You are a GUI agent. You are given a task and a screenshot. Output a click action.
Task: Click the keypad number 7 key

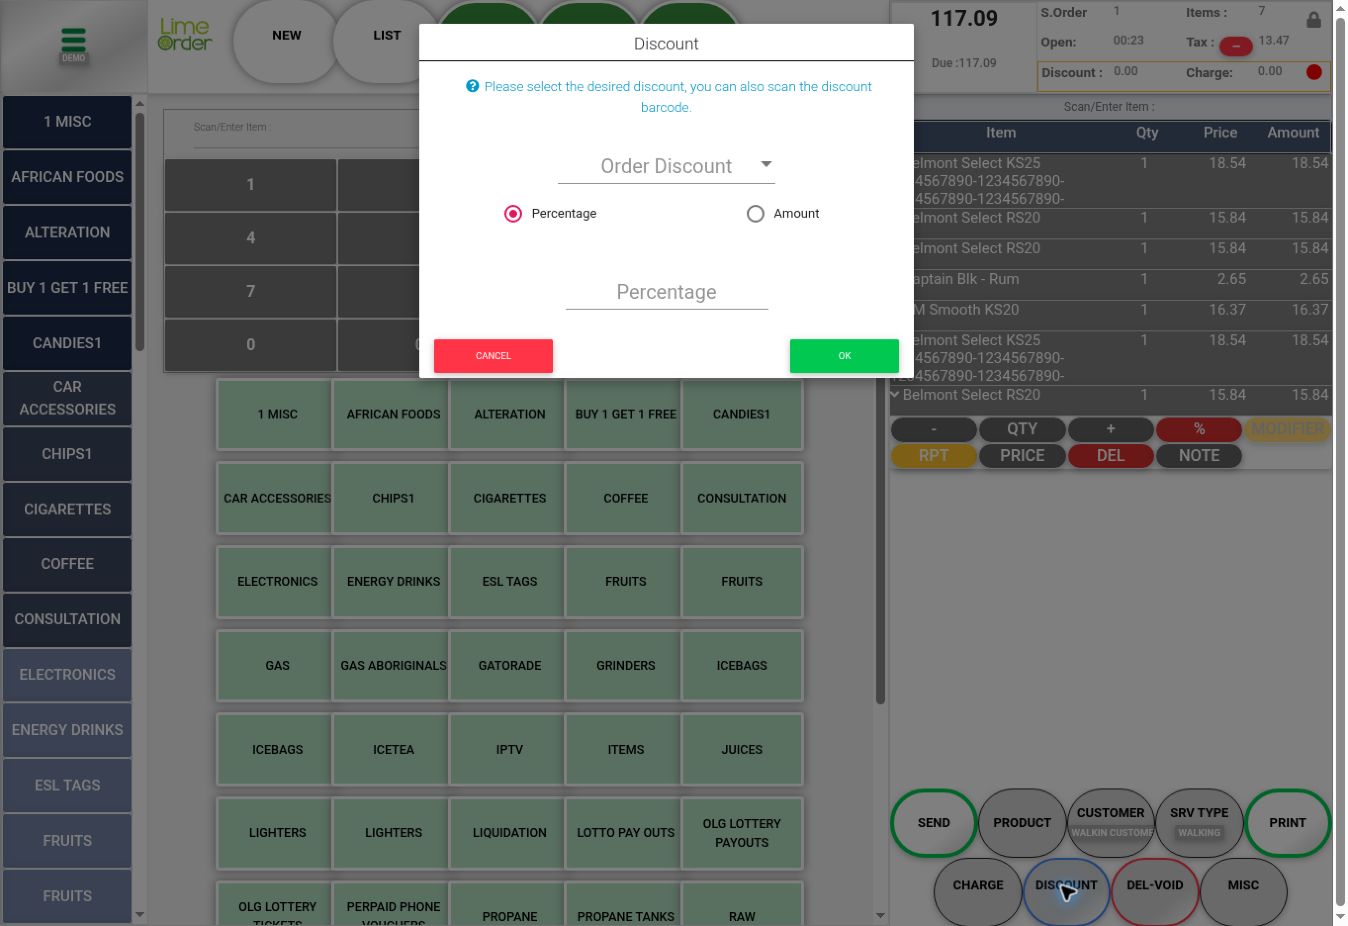click(x=250, y=292)
